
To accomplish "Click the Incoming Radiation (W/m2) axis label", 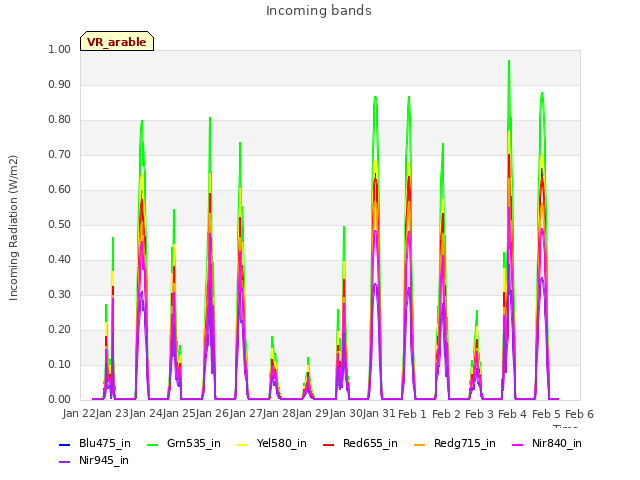I will pos(13,228).
